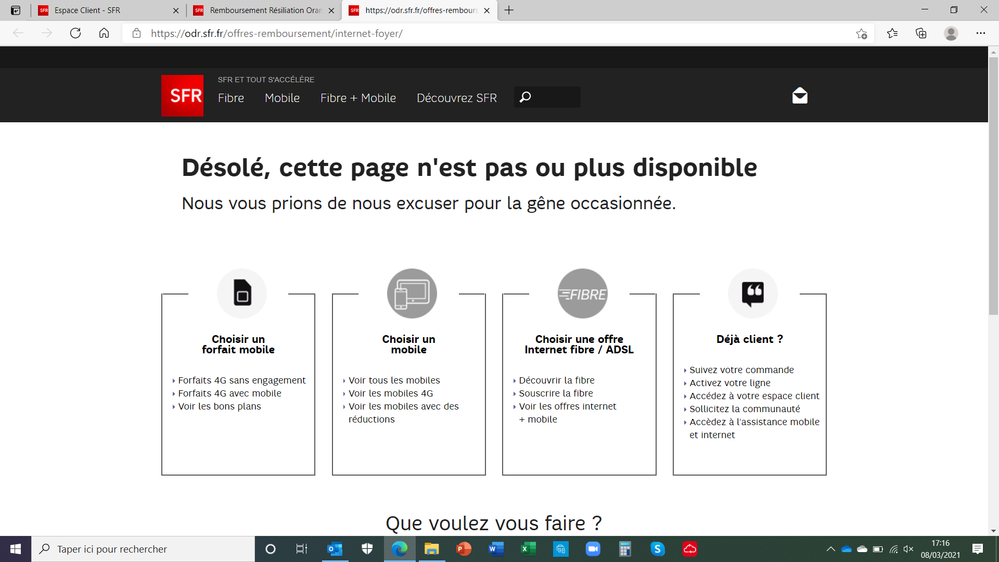This screenshot has height=562, width=999.
Task: Open PowerPoint from the taskbar
Action: [x=463, y=549]
